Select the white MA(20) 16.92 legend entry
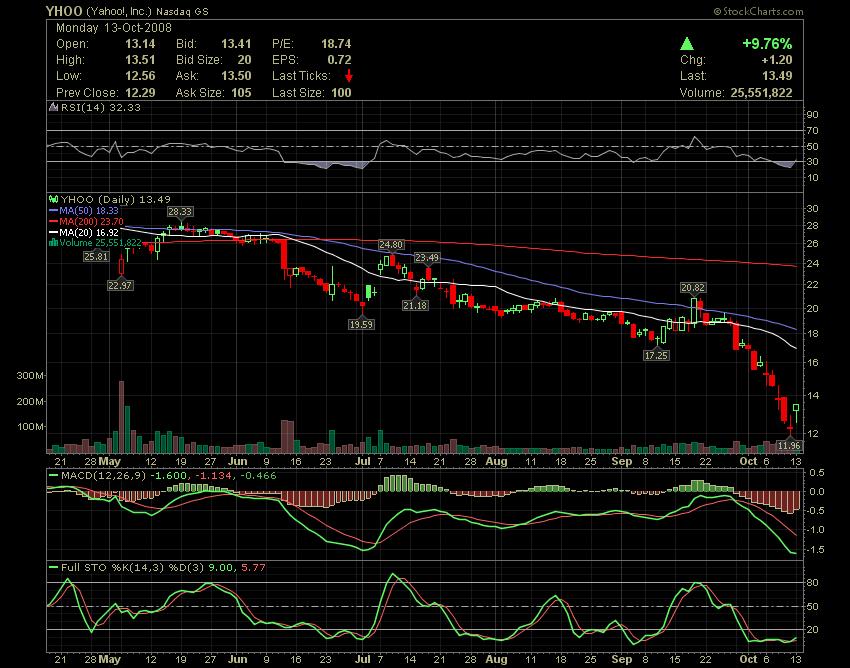The height and width of the screenshot is (668, 850). click(83, 232)
